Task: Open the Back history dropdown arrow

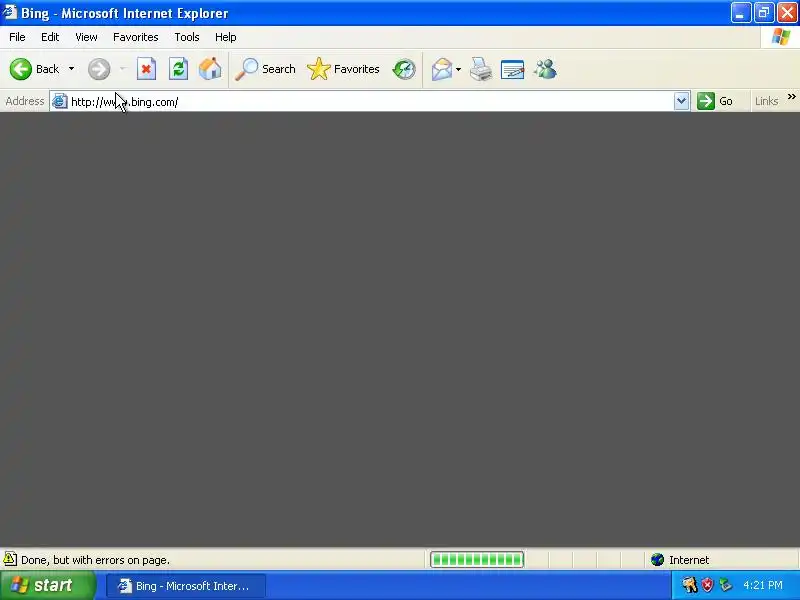Action: point(71,69)
